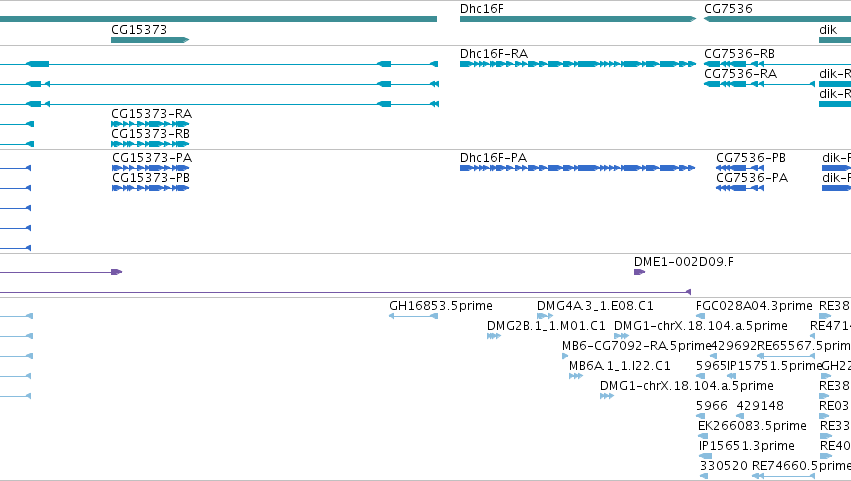The image size is (851, 481).
Task: Click the CG15373-RB transcript label
Action: coord(150,134)
